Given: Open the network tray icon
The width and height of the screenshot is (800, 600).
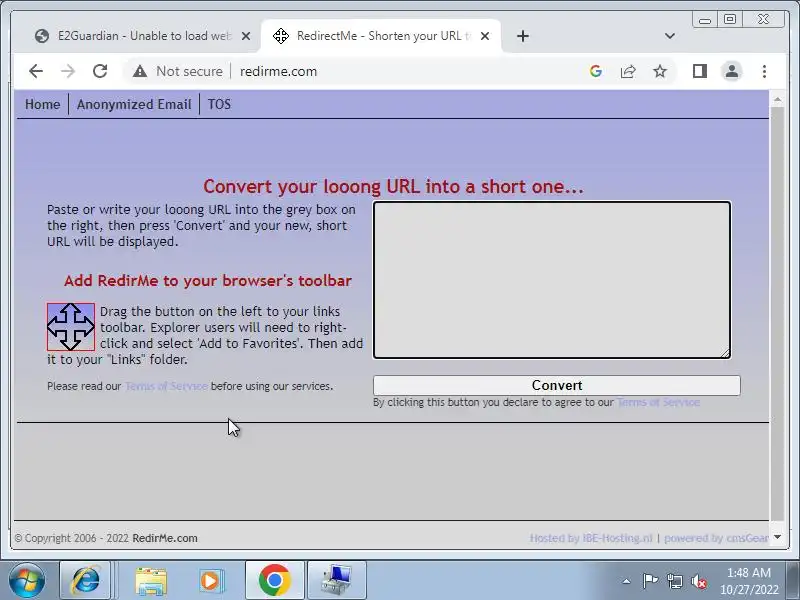Looking at the screenshot, I should [674, 581].
